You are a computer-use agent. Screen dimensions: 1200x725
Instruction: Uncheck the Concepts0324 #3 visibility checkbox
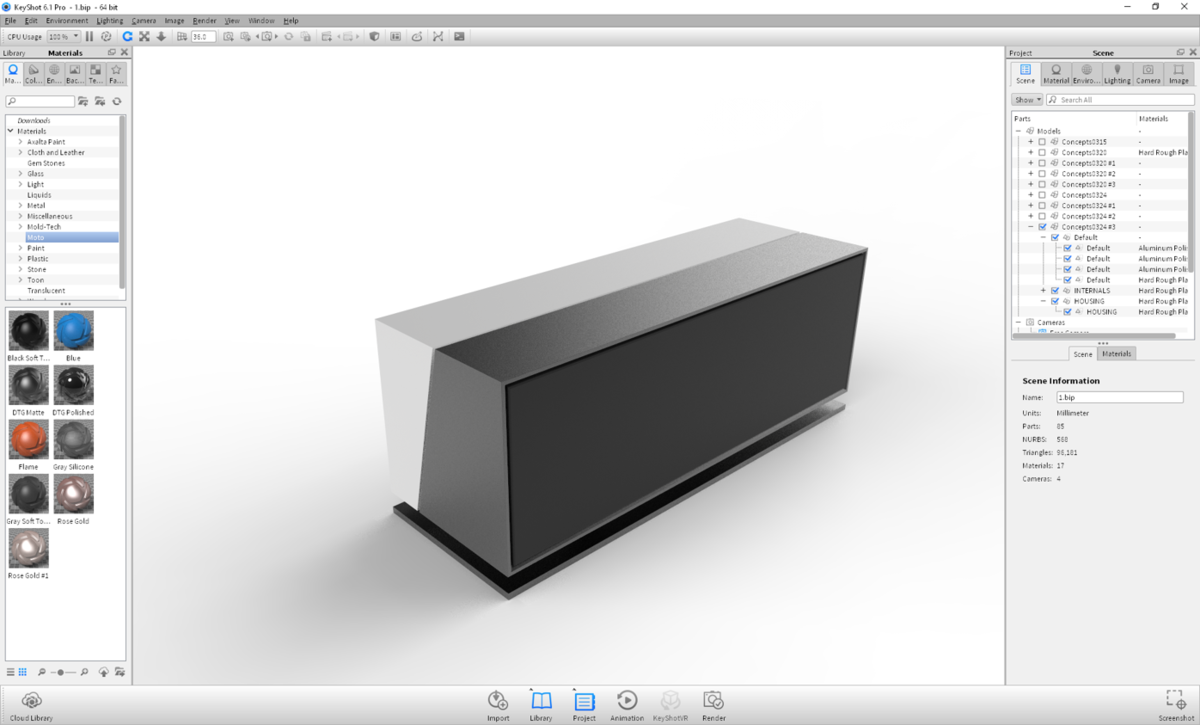click(x=1042, y=227)
